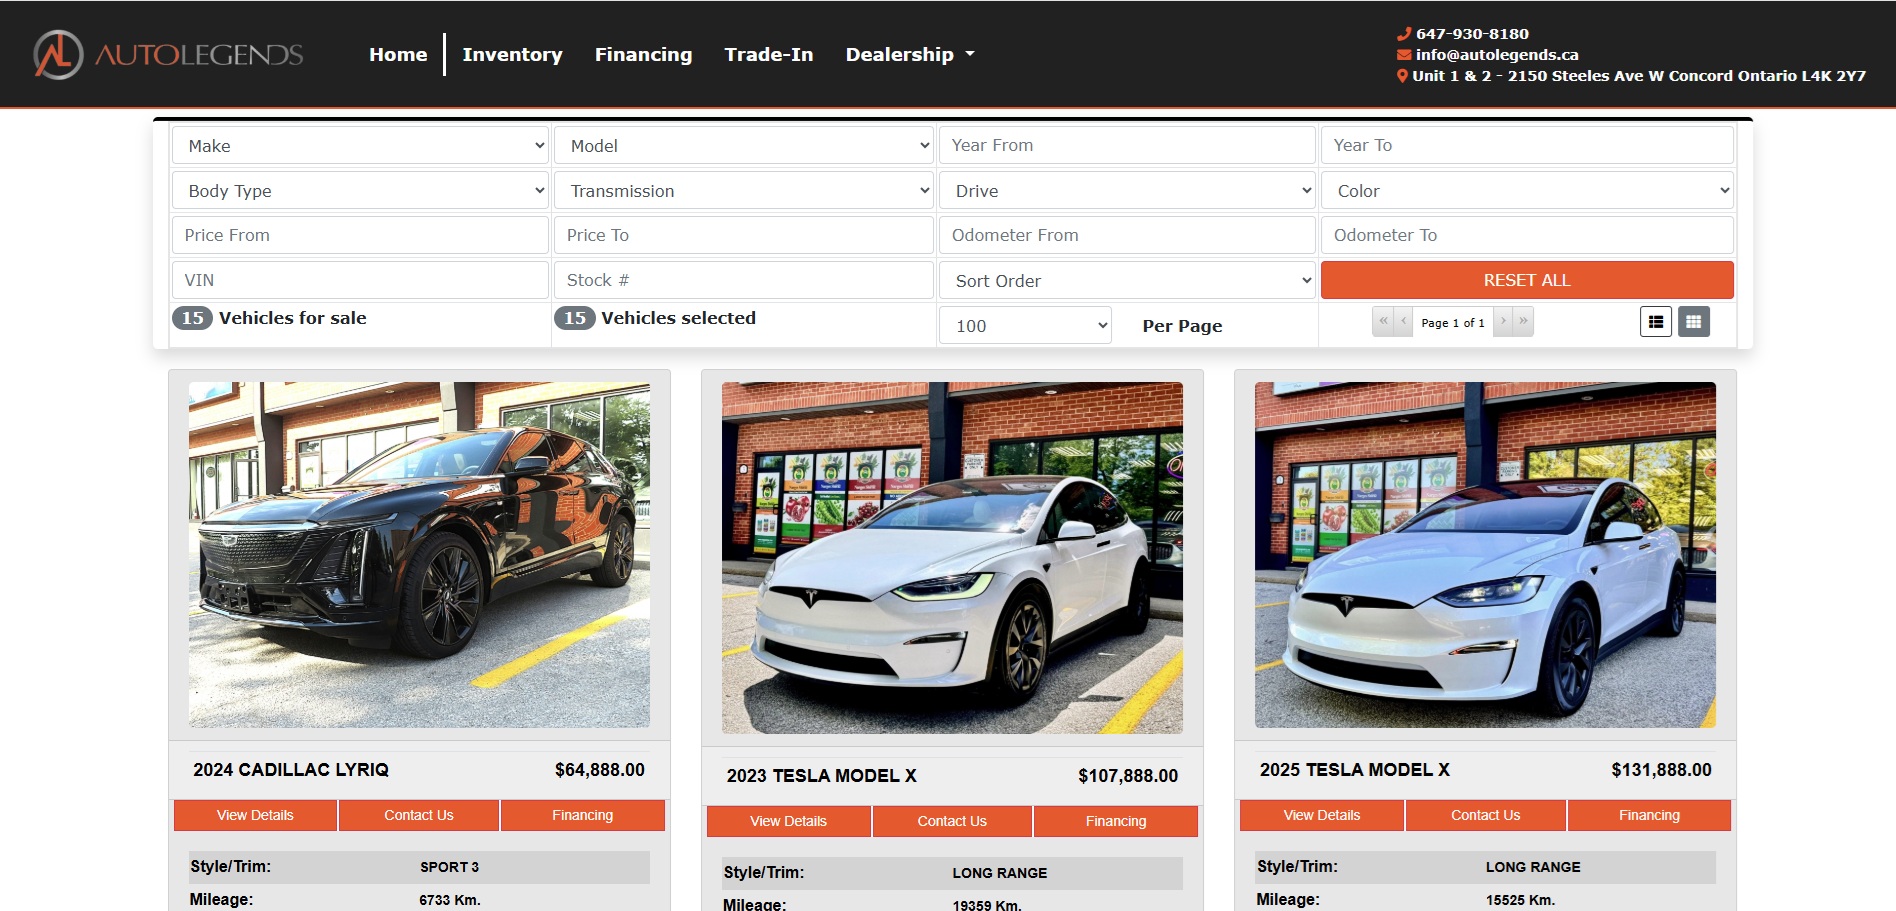Viewport: 1896px width, 911px height.
Task: Click the $107,888.00 price
Action: (1128, 776)
